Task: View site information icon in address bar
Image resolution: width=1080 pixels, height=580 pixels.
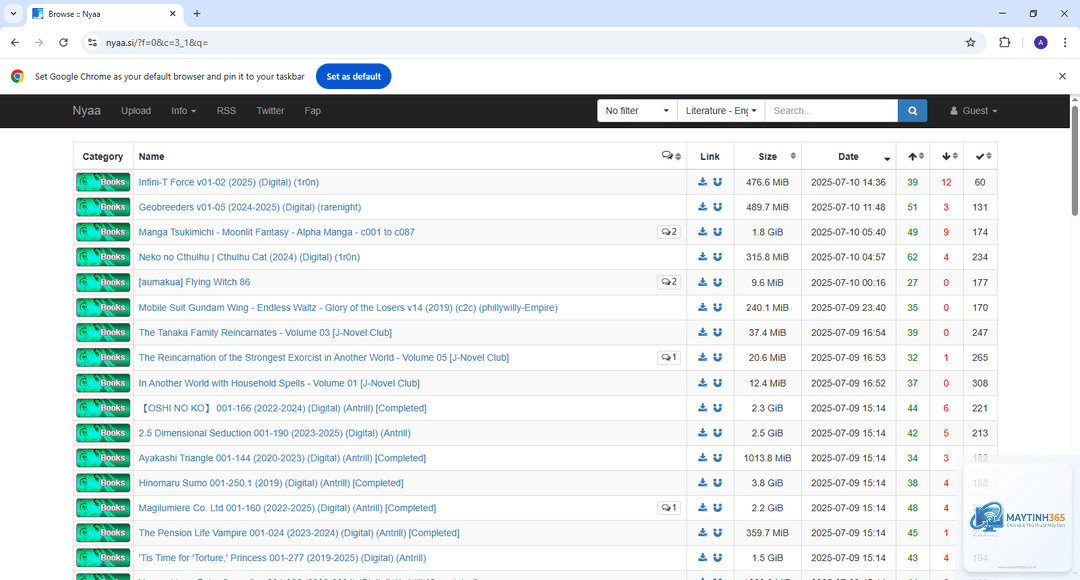Action: click(x=92, y=43)
